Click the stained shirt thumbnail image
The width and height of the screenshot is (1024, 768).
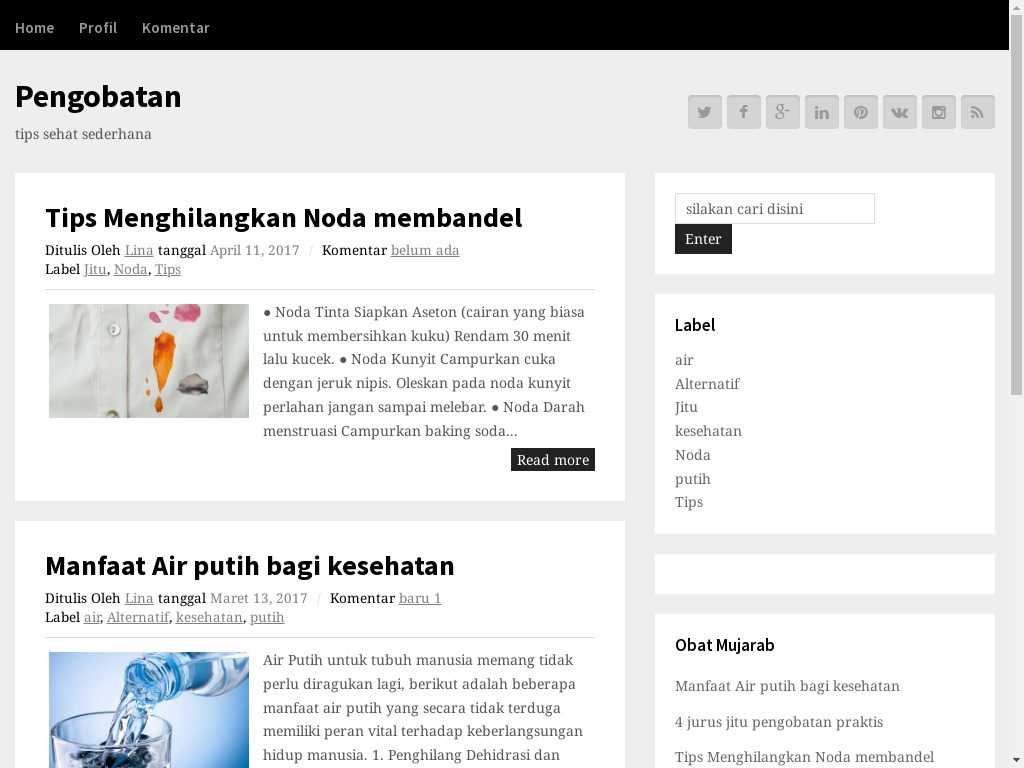coord(149,361)
